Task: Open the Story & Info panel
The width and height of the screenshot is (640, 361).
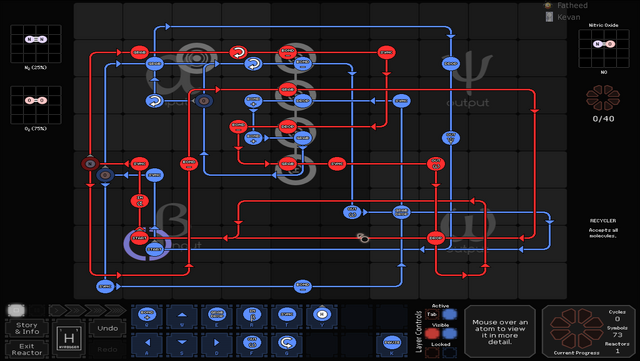Action: tap(27, 328)
